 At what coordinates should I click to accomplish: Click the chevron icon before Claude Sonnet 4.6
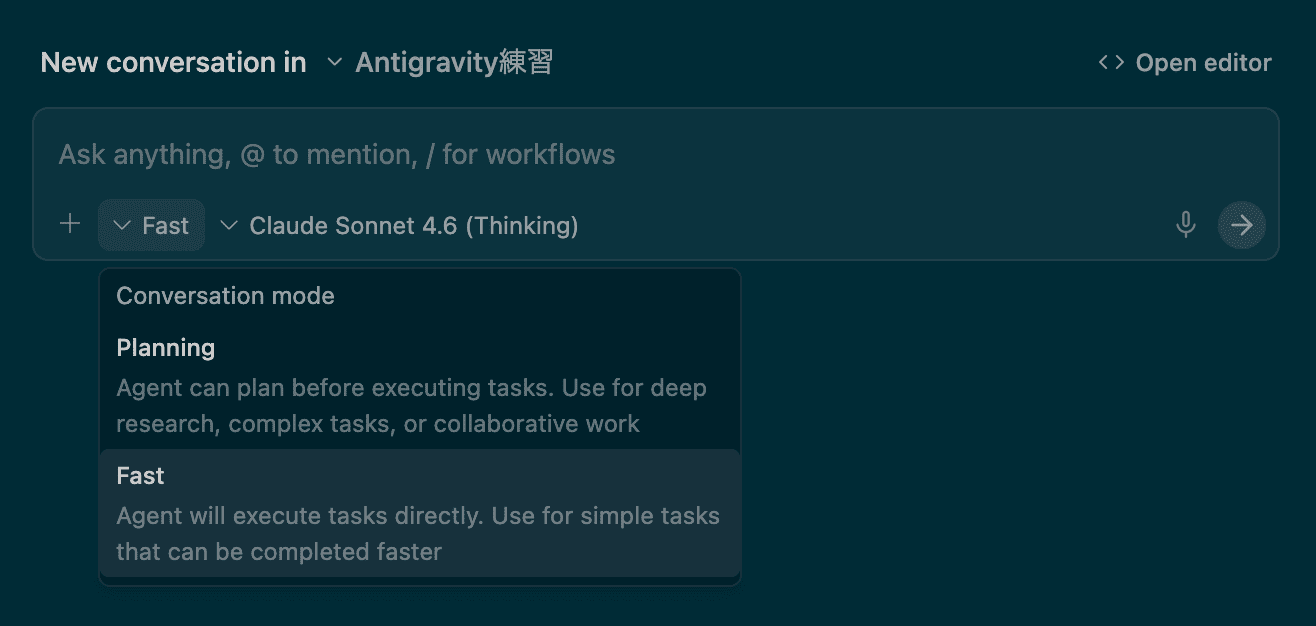(x=229, y=226)
